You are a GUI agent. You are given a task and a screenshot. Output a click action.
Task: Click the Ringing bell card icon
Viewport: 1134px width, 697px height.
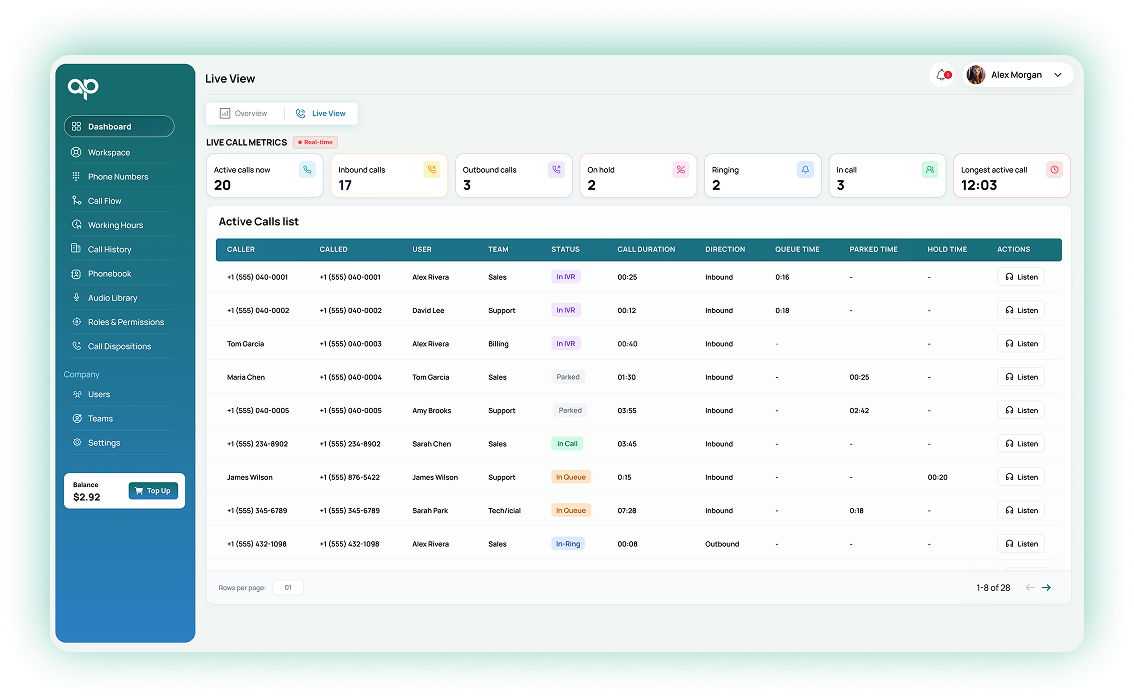click(805, 170)
